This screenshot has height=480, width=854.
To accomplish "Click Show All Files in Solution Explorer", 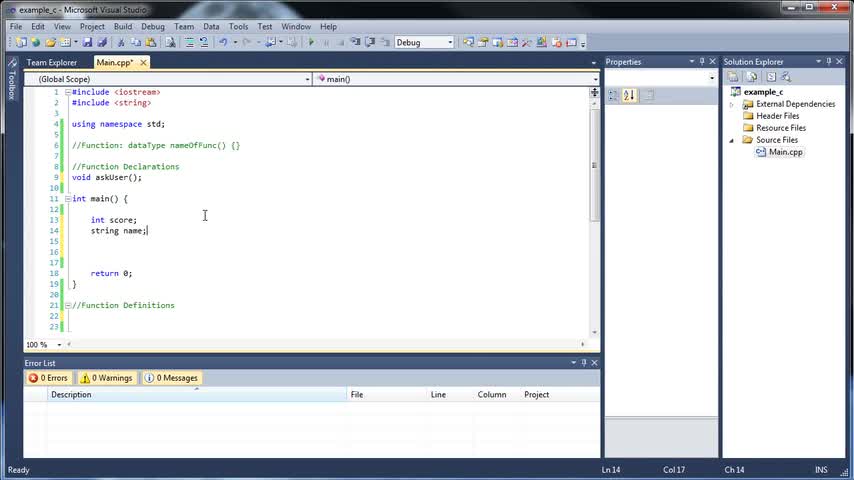I will coord(752,77).
